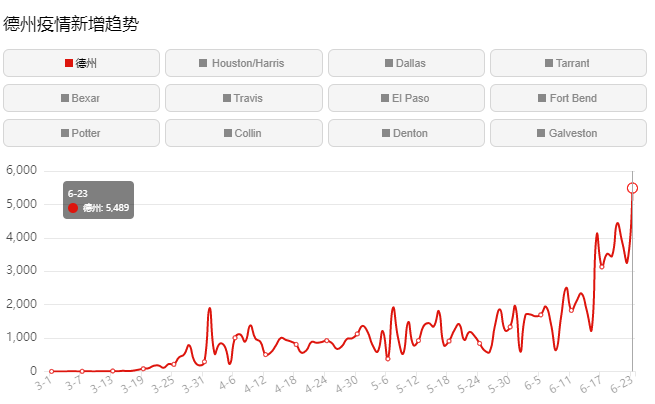
Task: Click the gray square icon beside Galveston
Action: click(541, 133)
